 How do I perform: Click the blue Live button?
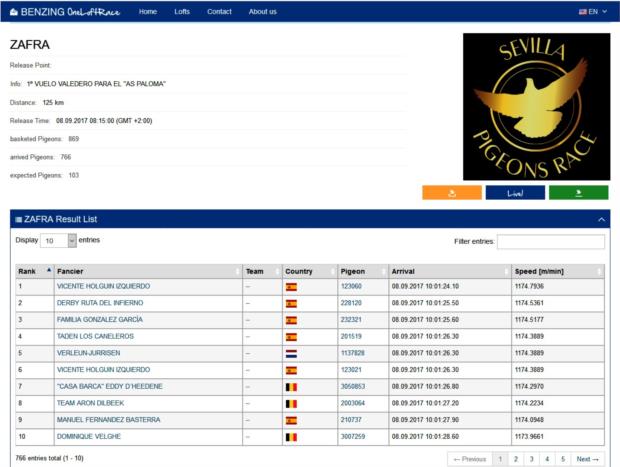(x=515, y=193)
